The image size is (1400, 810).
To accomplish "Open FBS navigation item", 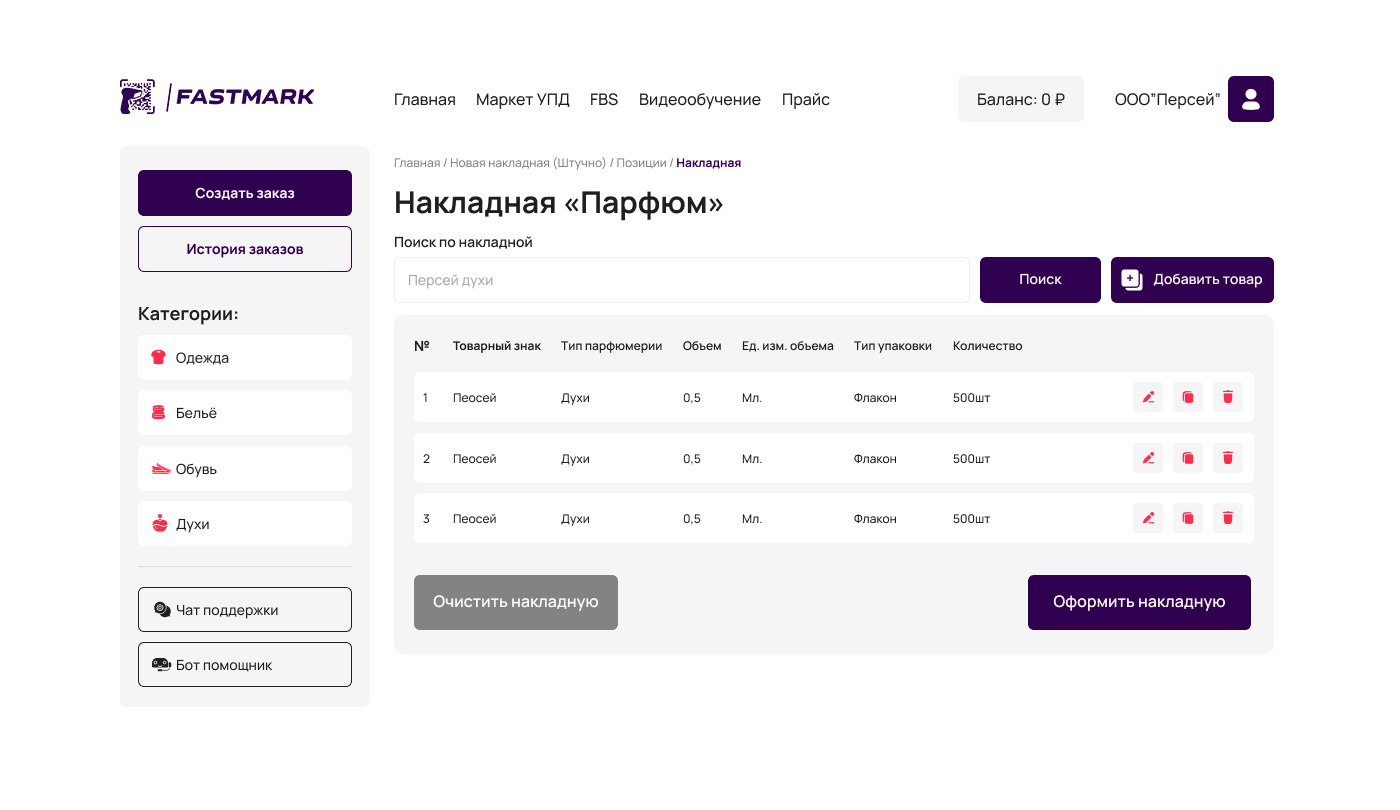I will coord(604,99).
